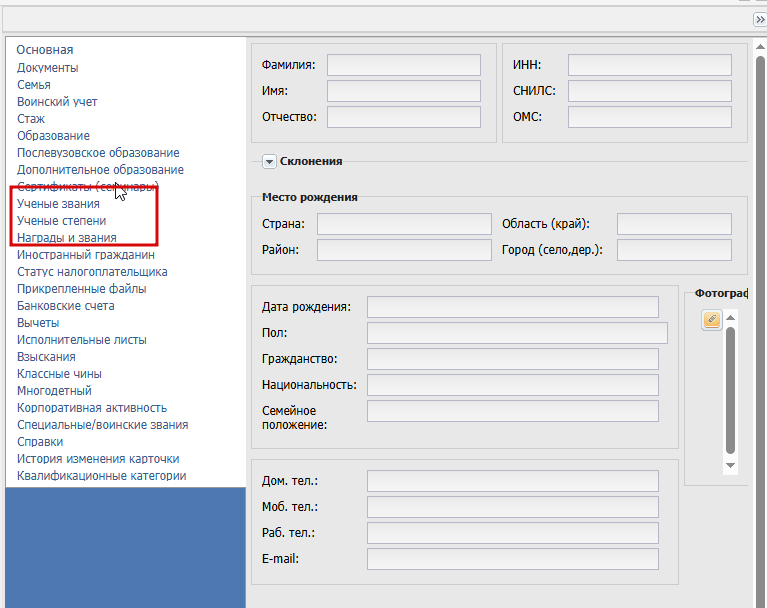The image size is (767, 608).
Task: Click the Гражданство field
Action: (513, 359)
